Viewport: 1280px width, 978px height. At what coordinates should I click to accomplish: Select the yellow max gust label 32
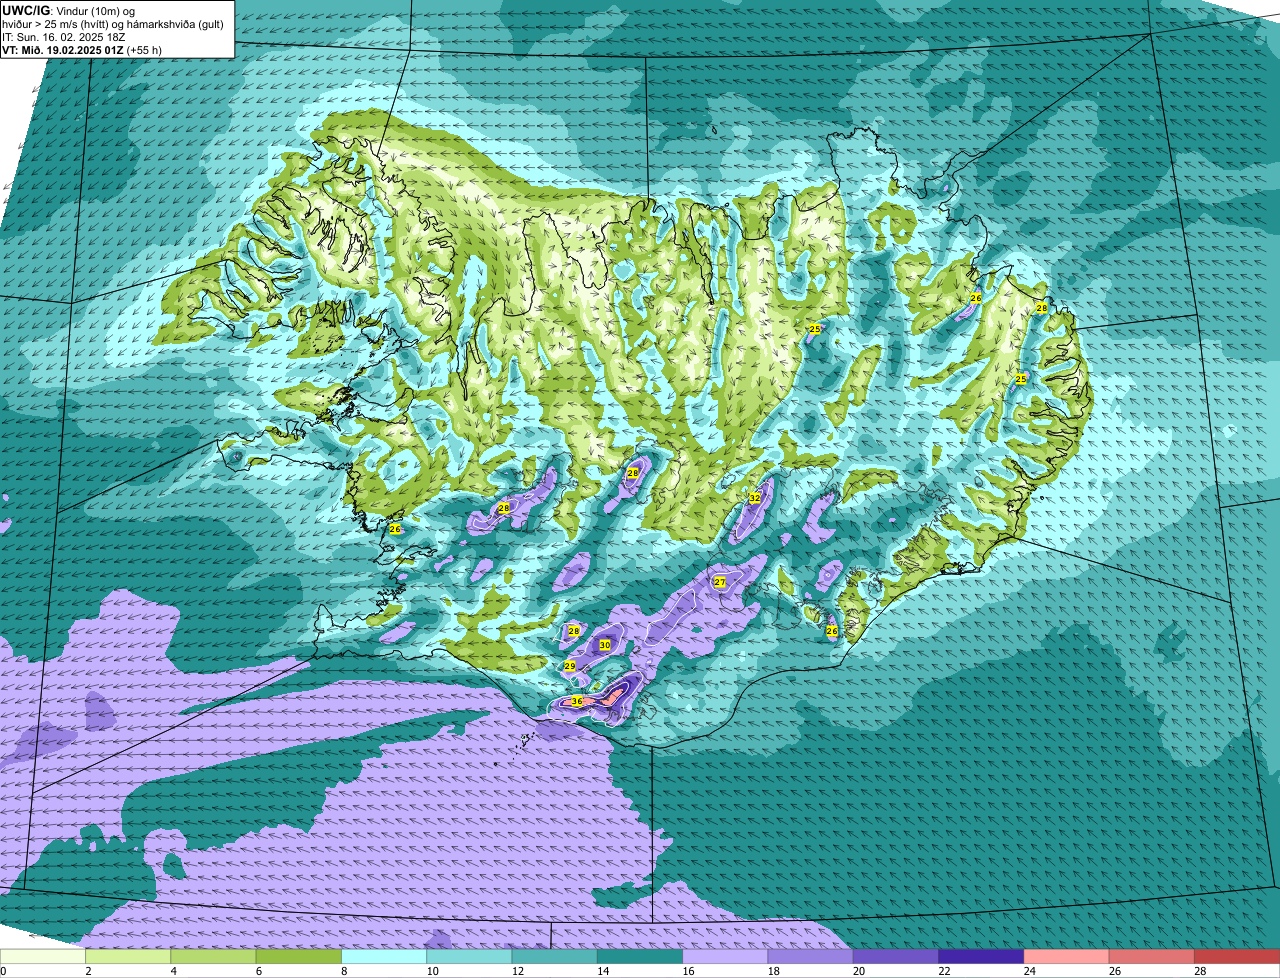(755, 497)
